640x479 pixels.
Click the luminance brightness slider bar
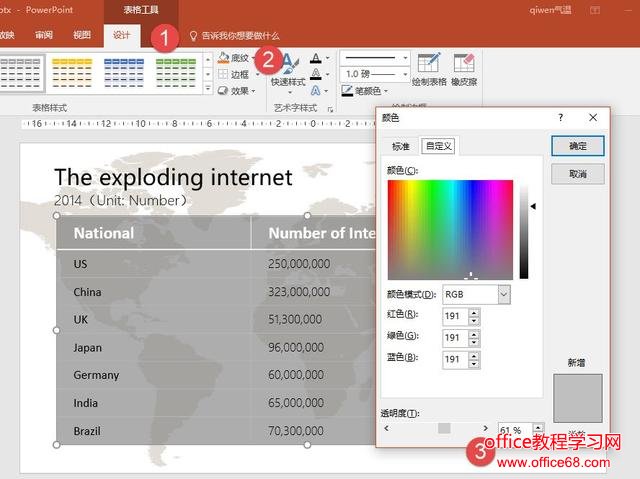524,231
